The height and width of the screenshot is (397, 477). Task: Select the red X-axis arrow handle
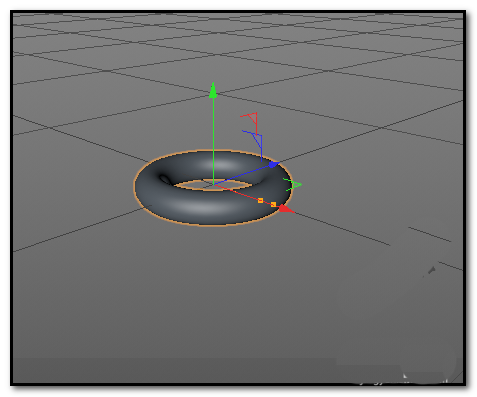pos(286,209)
